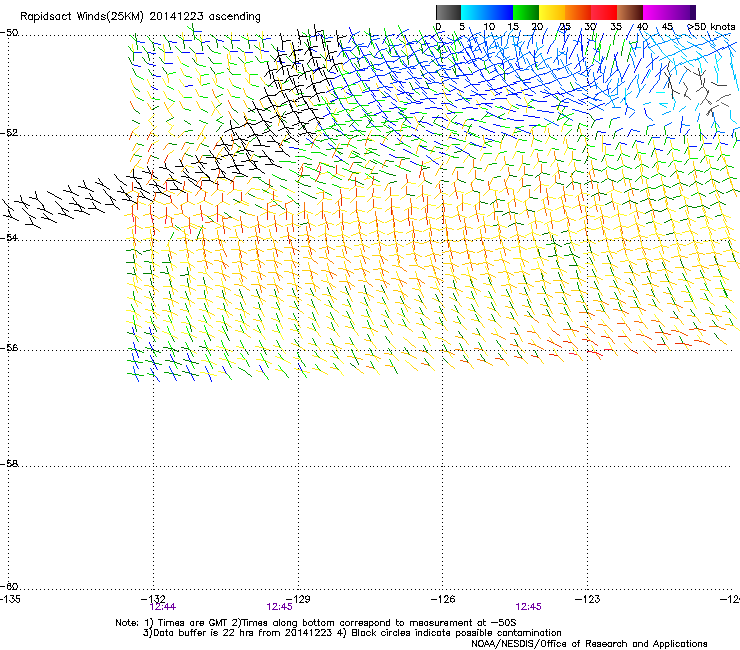Viewport: 740px width, 650px height.
Task: Click the purple '12:44' swath time label
Action: tap(162, 607)
